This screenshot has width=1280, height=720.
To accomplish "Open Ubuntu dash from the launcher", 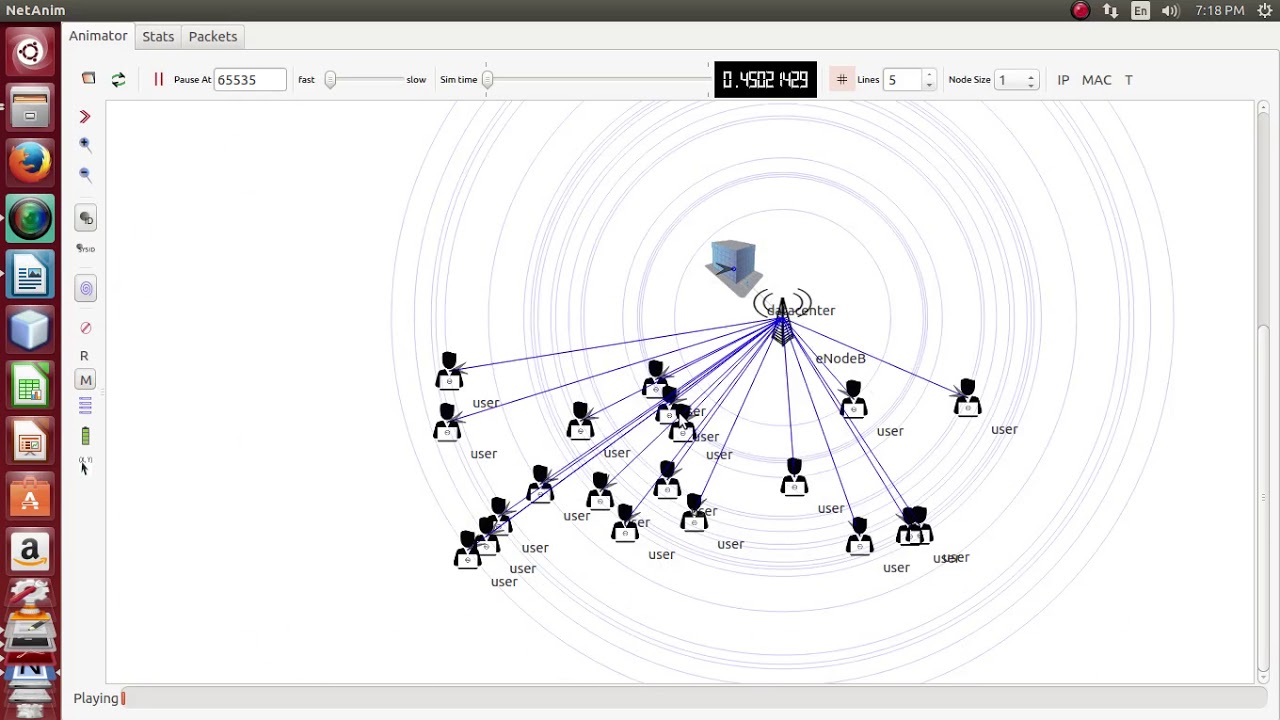I will (x=30, y=52).
